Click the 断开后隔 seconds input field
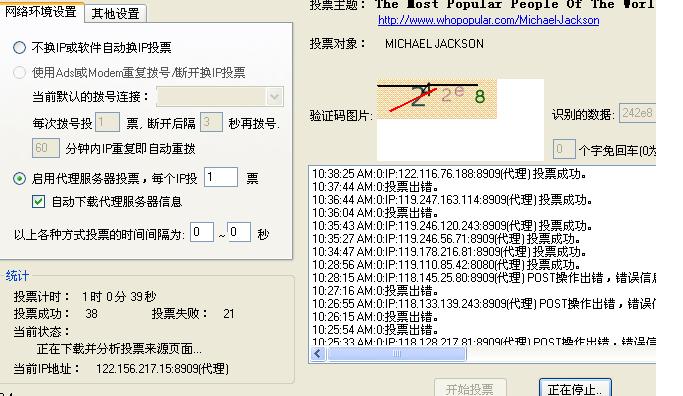The width and height of the screenshot is (683, 396). point(211,122)
